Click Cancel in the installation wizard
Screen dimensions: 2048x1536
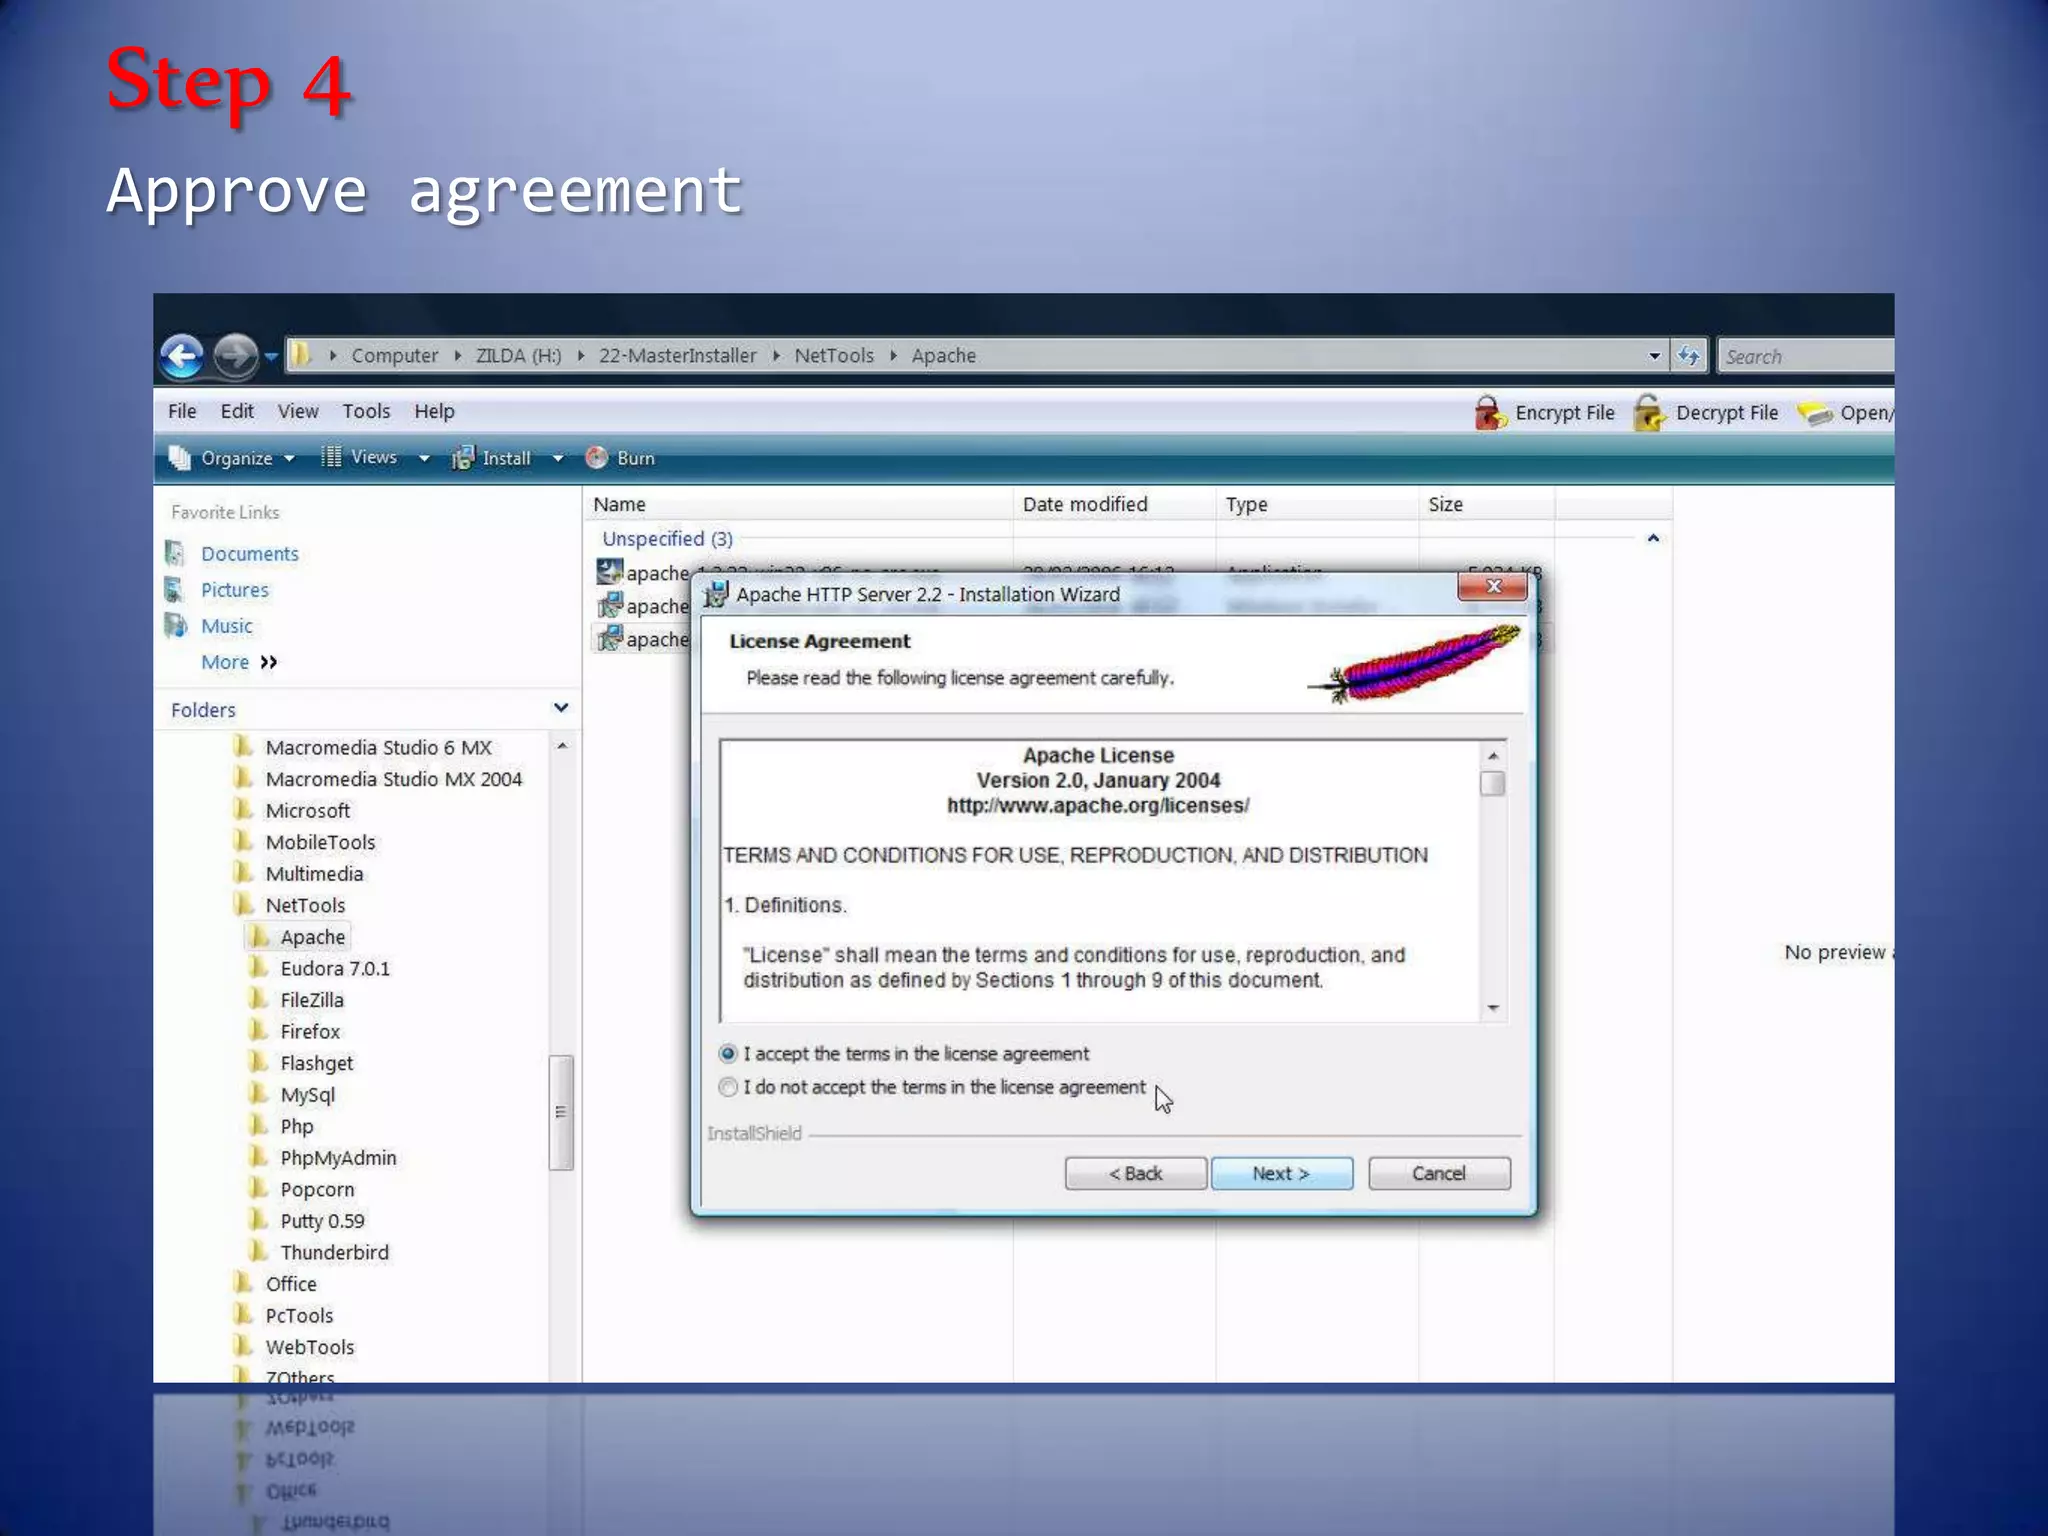[1439, 1173]
